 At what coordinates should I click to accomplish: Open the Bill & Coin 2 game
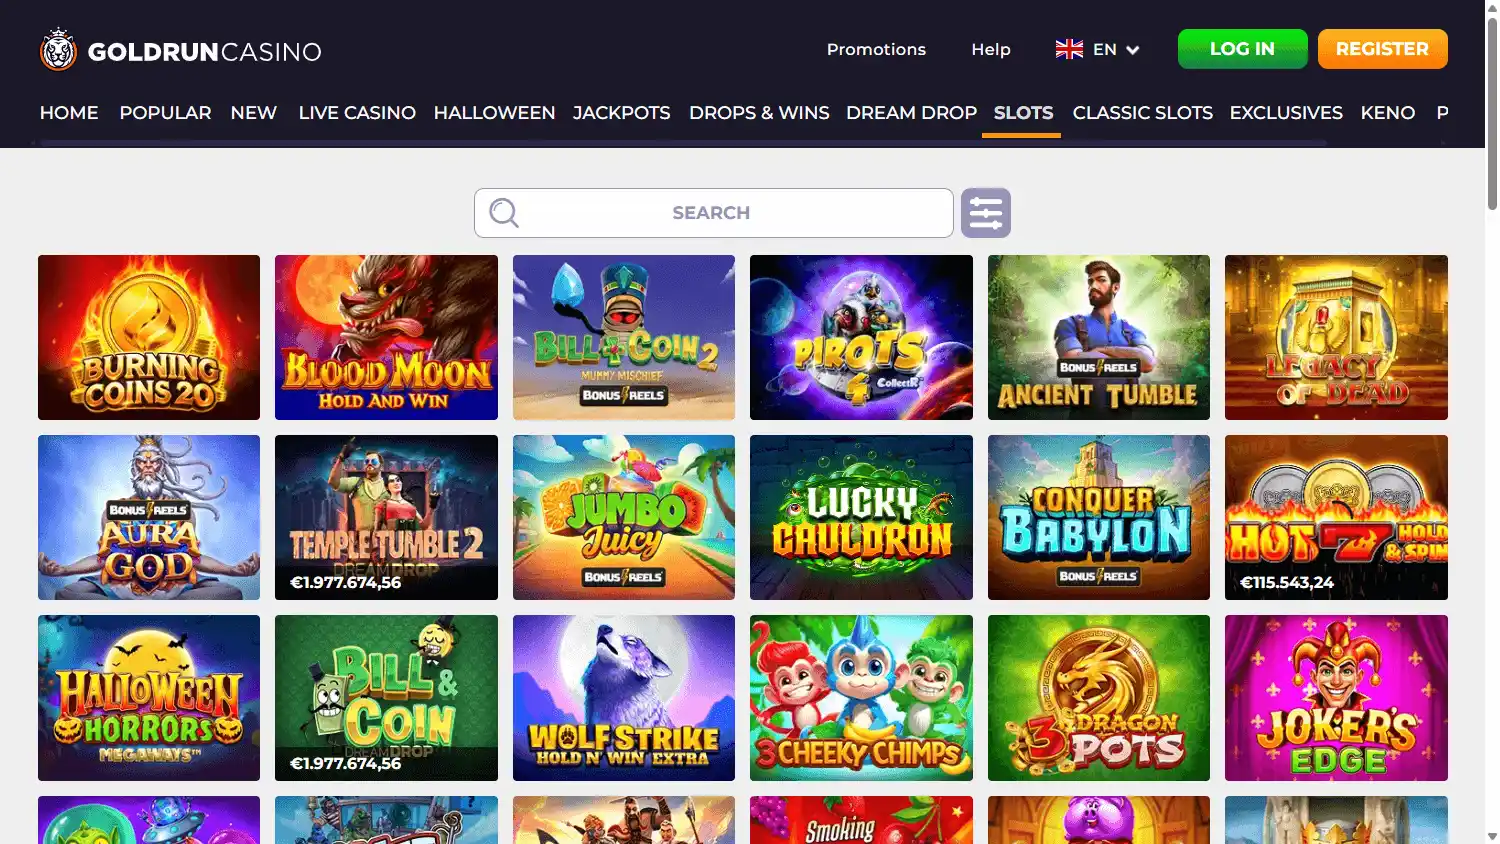point(624,338)
